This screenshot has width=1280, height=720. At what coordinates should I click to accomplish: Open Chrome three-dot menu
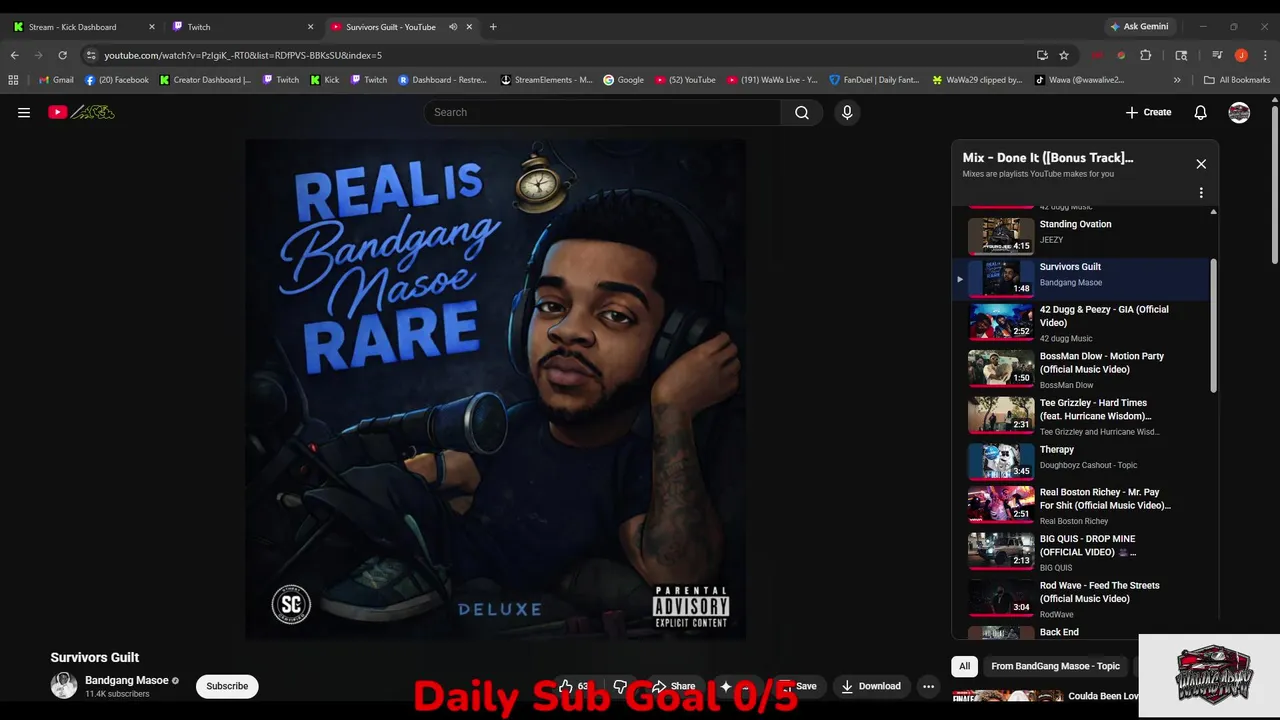tap(1265, 55)
